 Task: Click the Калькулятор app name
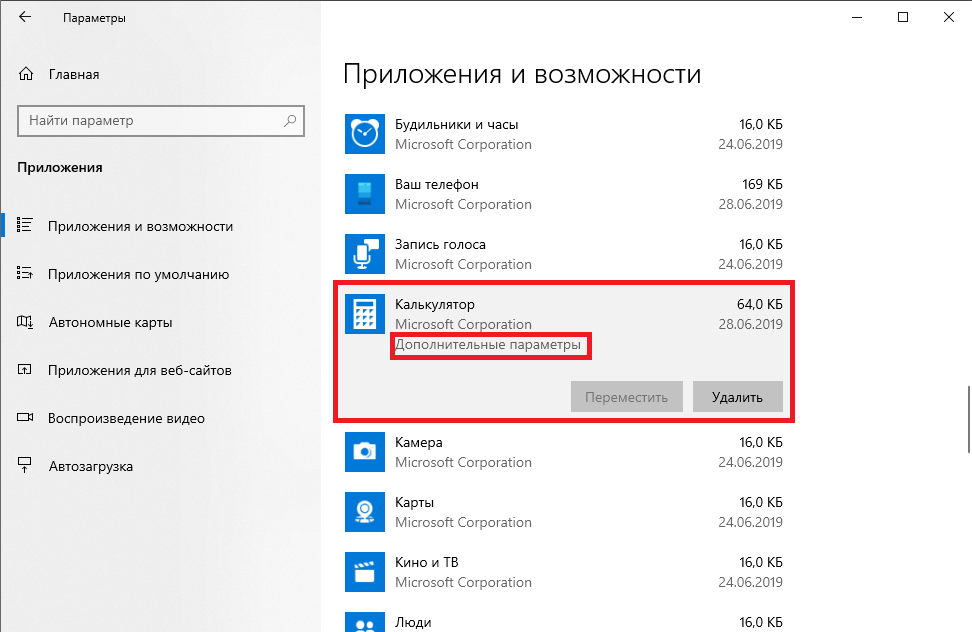point(435,304)
